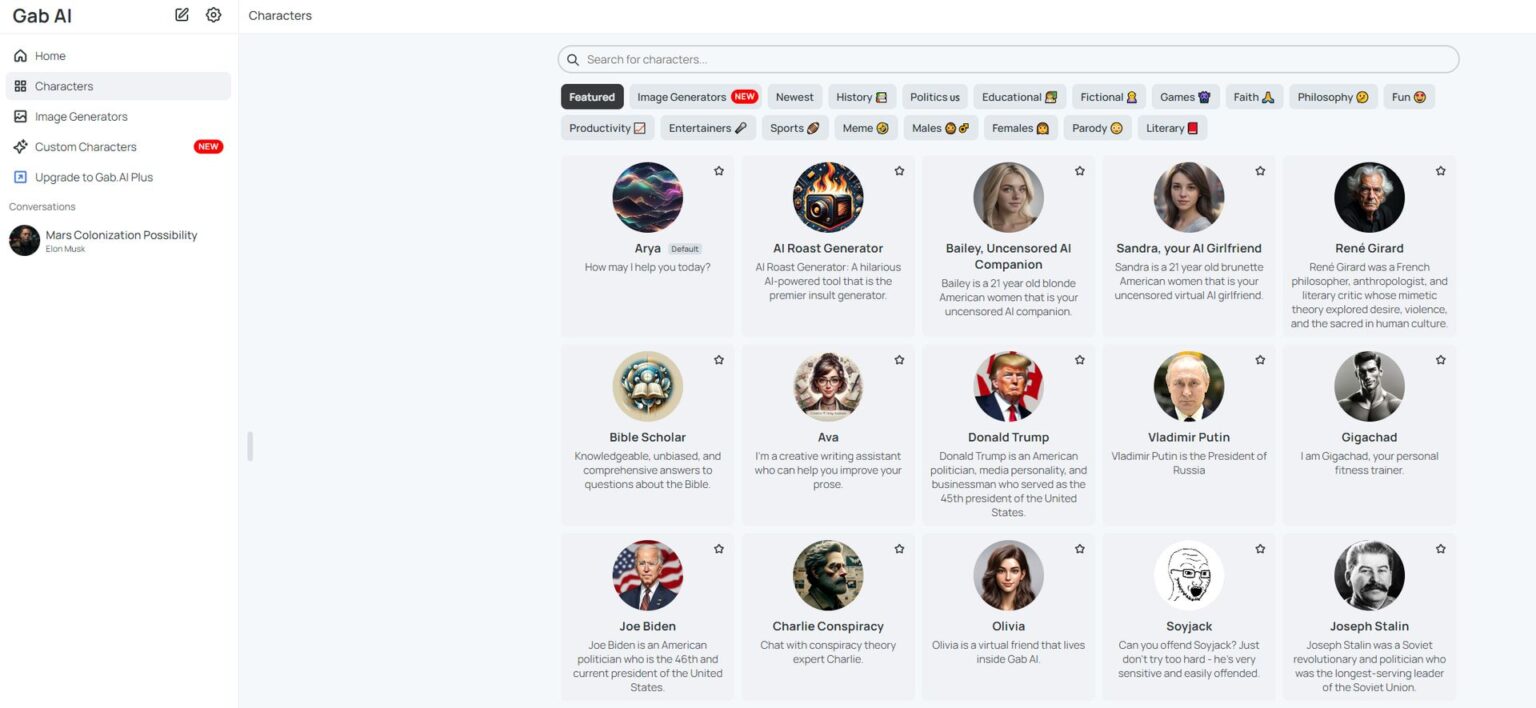The image size is (1536, 708).
Task: Select Characters in the sidebar menu
Action: (x=62, y=85)
